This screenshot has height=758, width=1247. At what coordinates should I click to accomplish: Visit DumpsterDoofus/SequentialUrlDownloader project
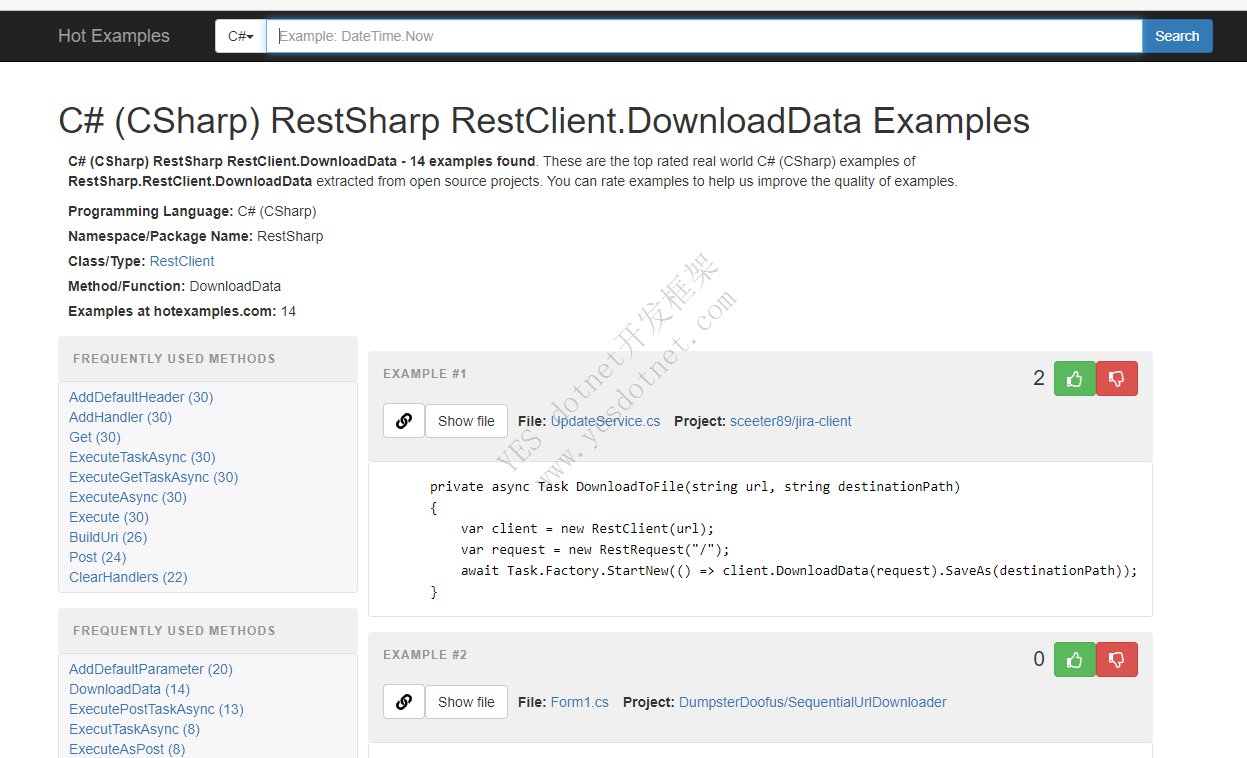tap(813, 702)
